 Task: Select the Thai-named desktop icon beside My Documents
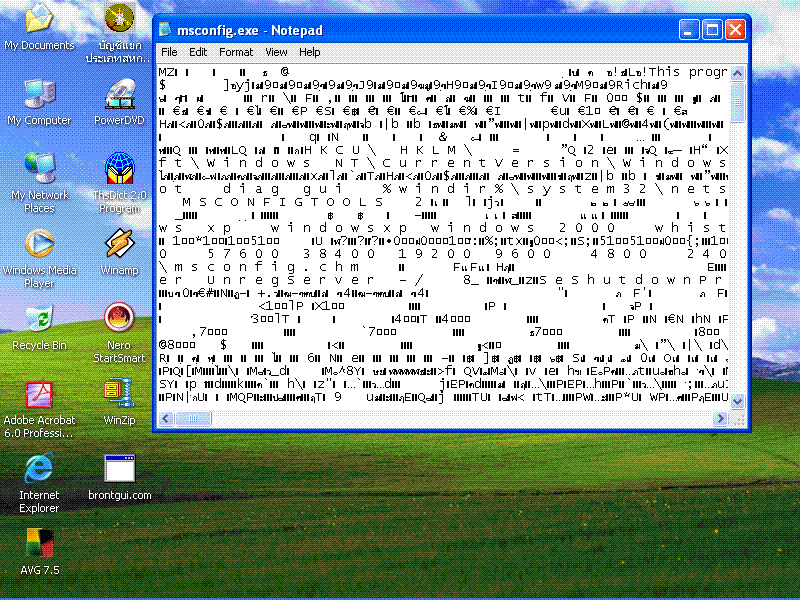pyautogui.click(x=118, y=33)
